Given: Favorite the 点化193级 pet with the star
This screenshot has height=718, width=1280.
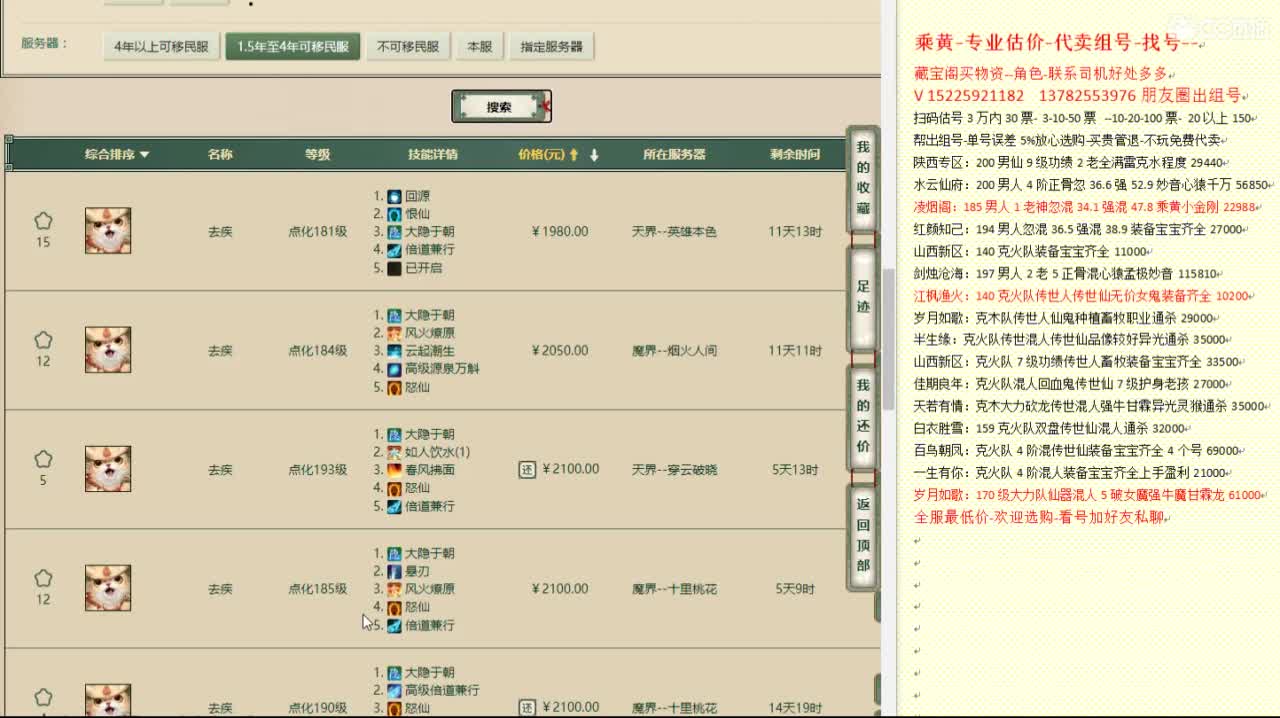Looking at the screenshot, I should coord(43,458).
